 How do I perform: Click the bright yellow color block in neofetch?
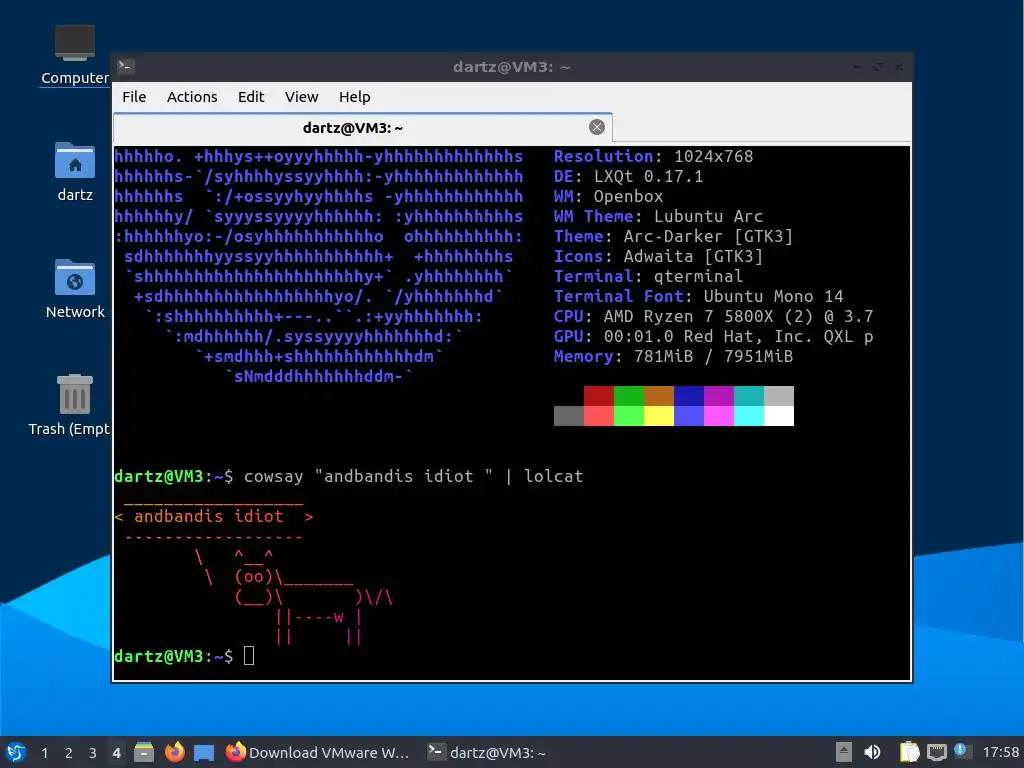tap(658, 416)
